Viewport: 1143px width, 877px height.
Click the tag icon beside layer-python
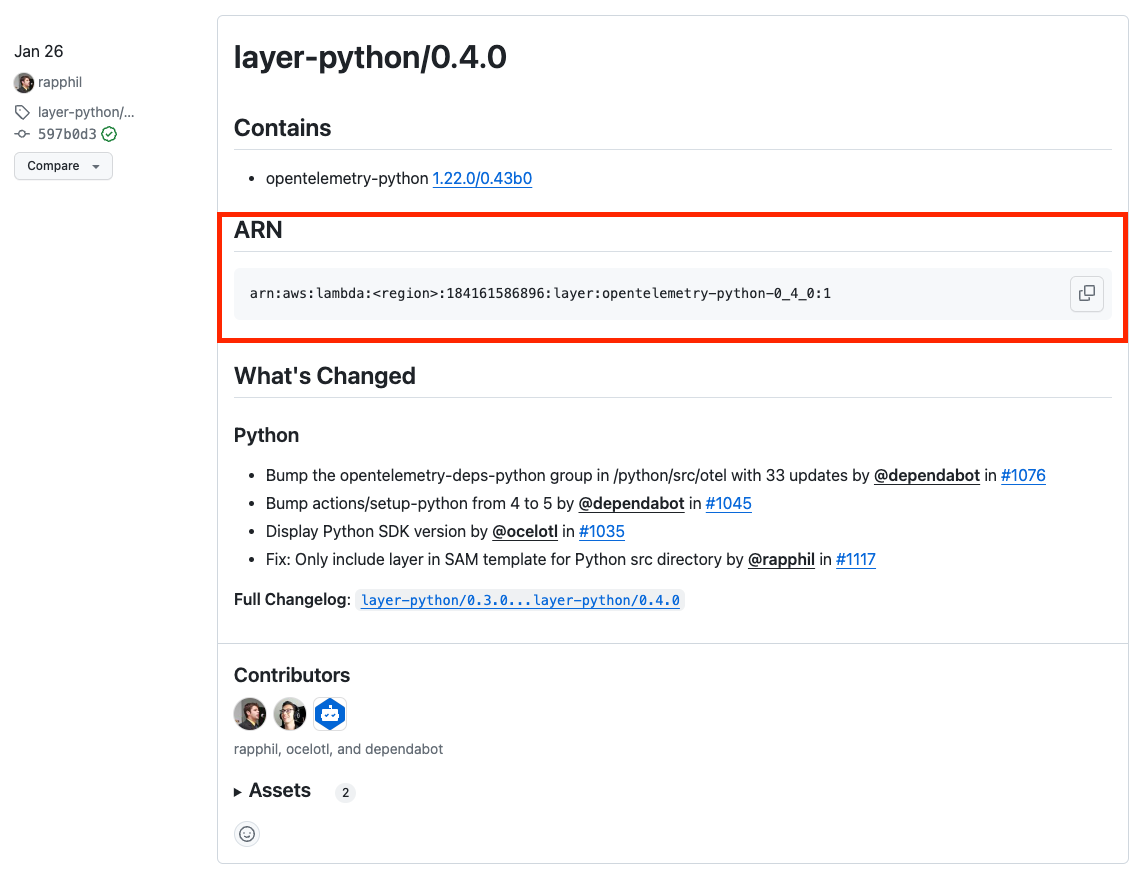click(x=20, y=111)
